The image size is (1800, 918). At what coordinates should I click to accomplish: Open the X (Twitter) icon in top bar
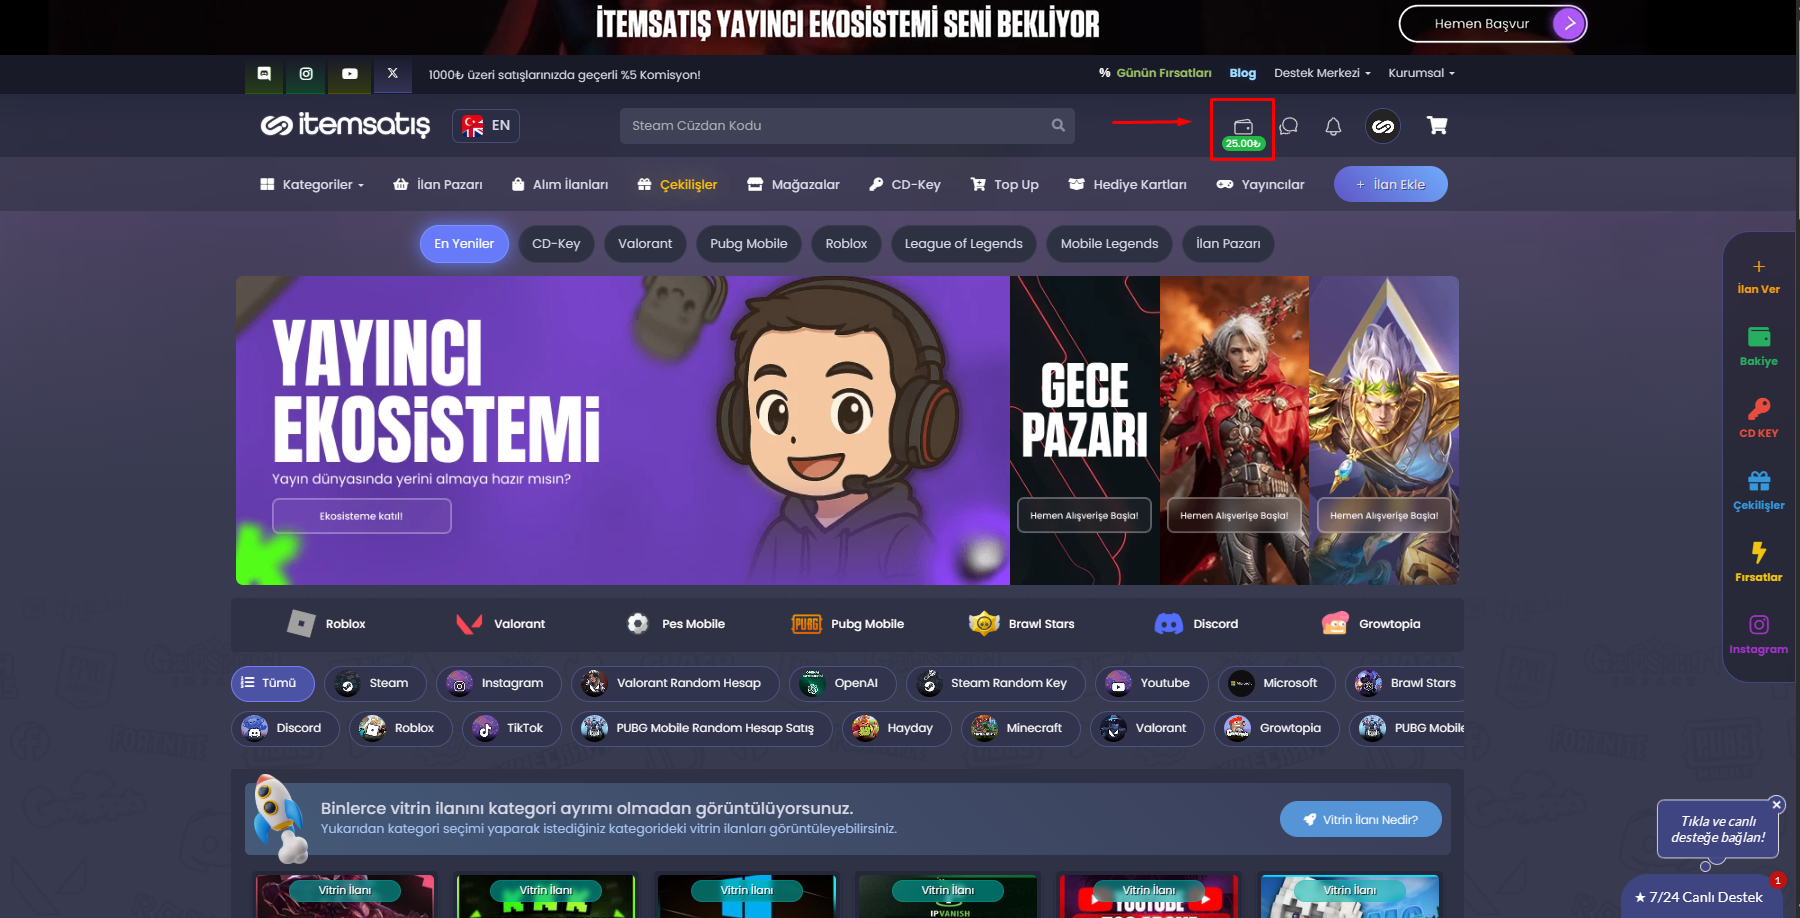[x=392, y=74]
